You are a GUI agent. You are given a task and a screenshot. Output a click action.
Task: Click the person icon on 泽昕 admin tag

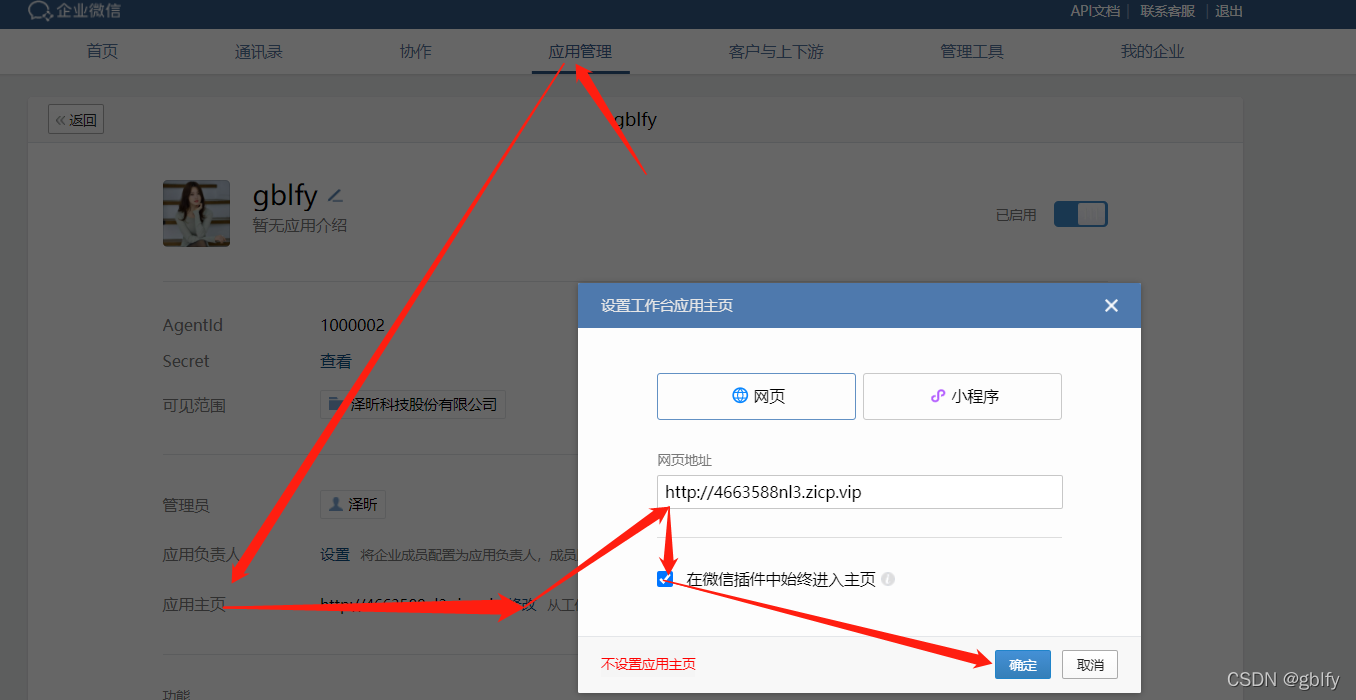click(336, 504)
